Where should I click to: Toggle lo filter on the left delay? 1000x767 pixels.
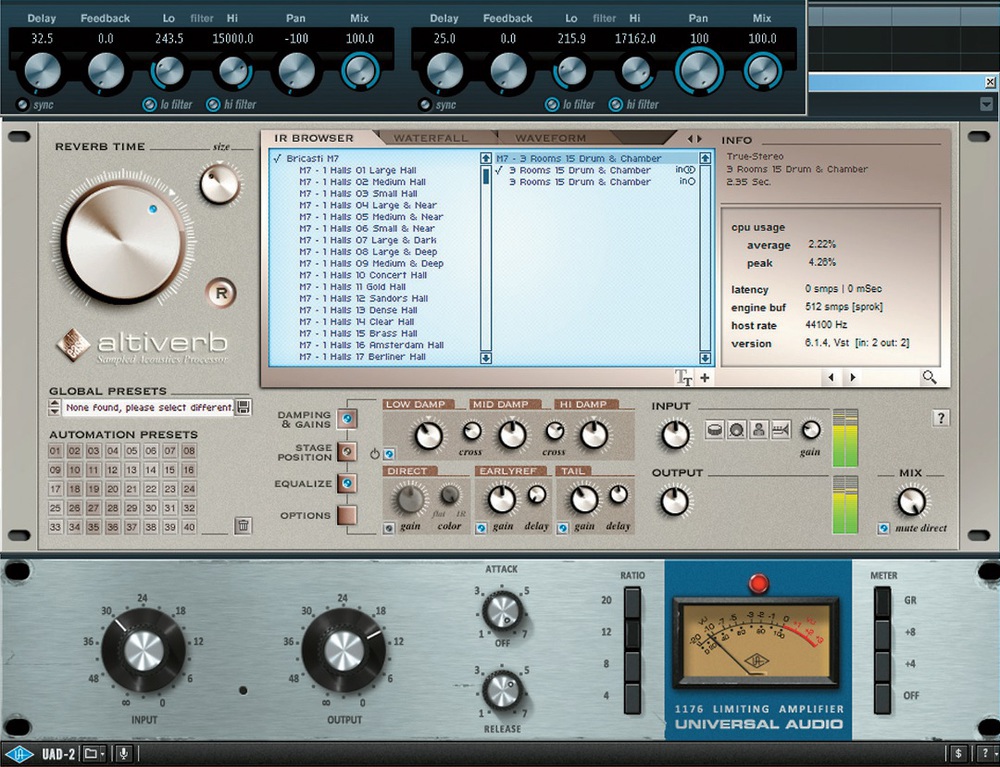[149, 105]
